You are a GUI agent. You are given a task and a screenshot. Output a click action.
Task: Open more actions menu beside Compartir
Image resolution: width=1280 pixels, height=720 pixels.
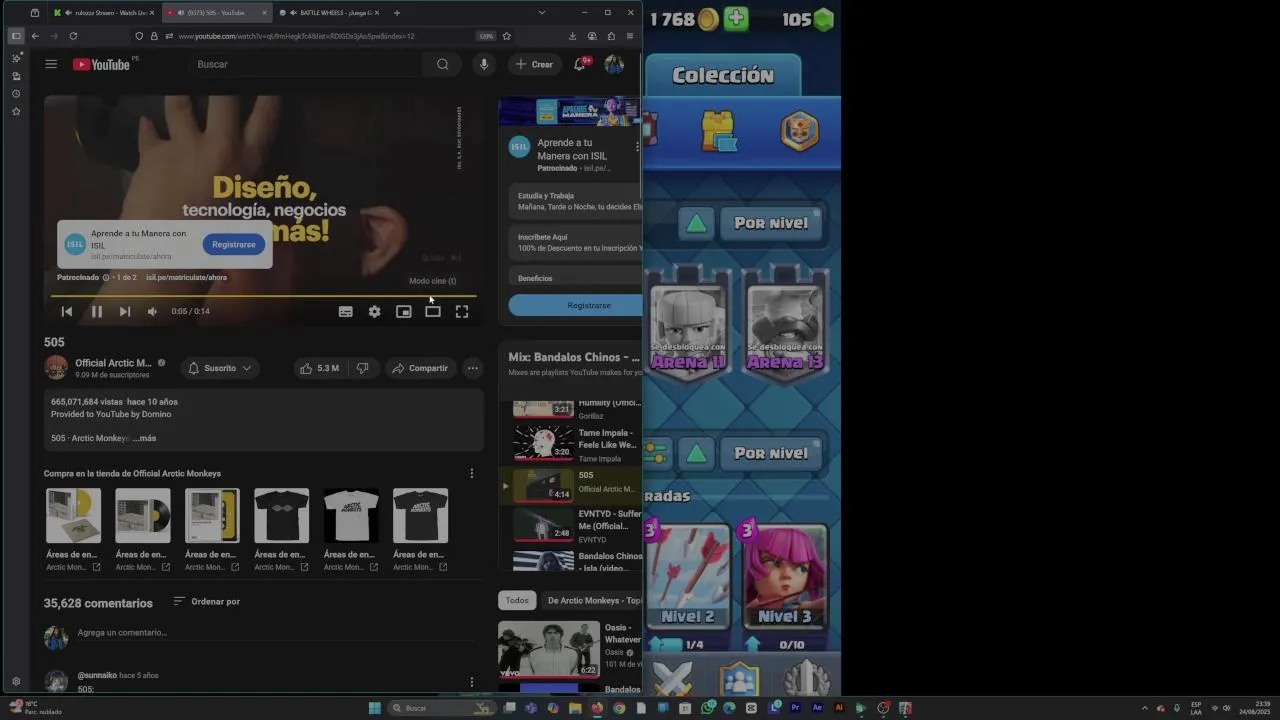473,368
